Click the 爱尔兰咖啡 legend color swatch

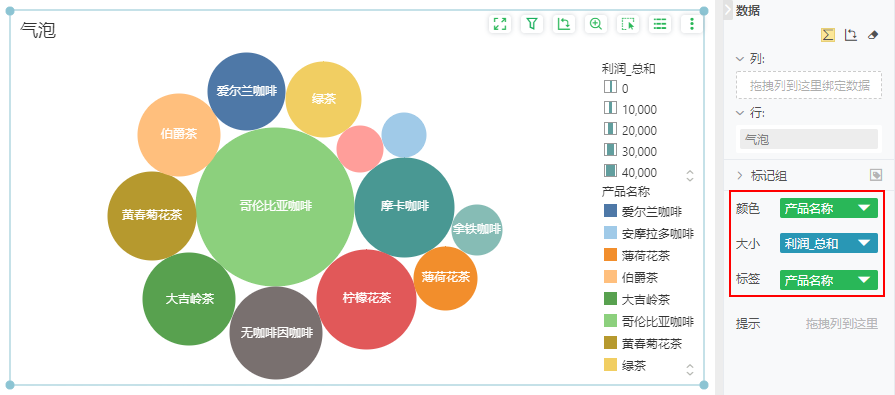pos(610,211)
